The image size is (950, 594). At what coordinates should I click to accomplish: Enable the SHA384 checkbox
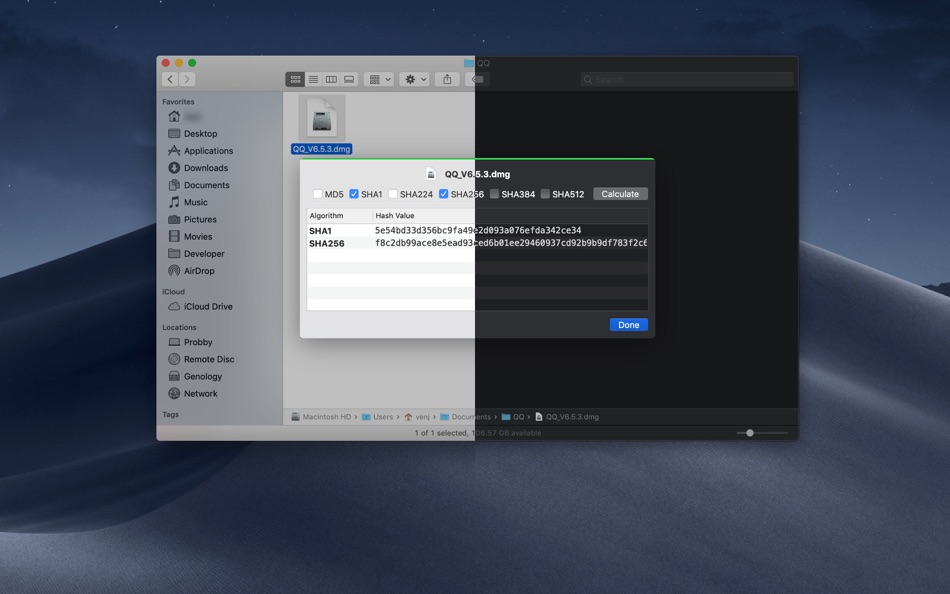494,194
